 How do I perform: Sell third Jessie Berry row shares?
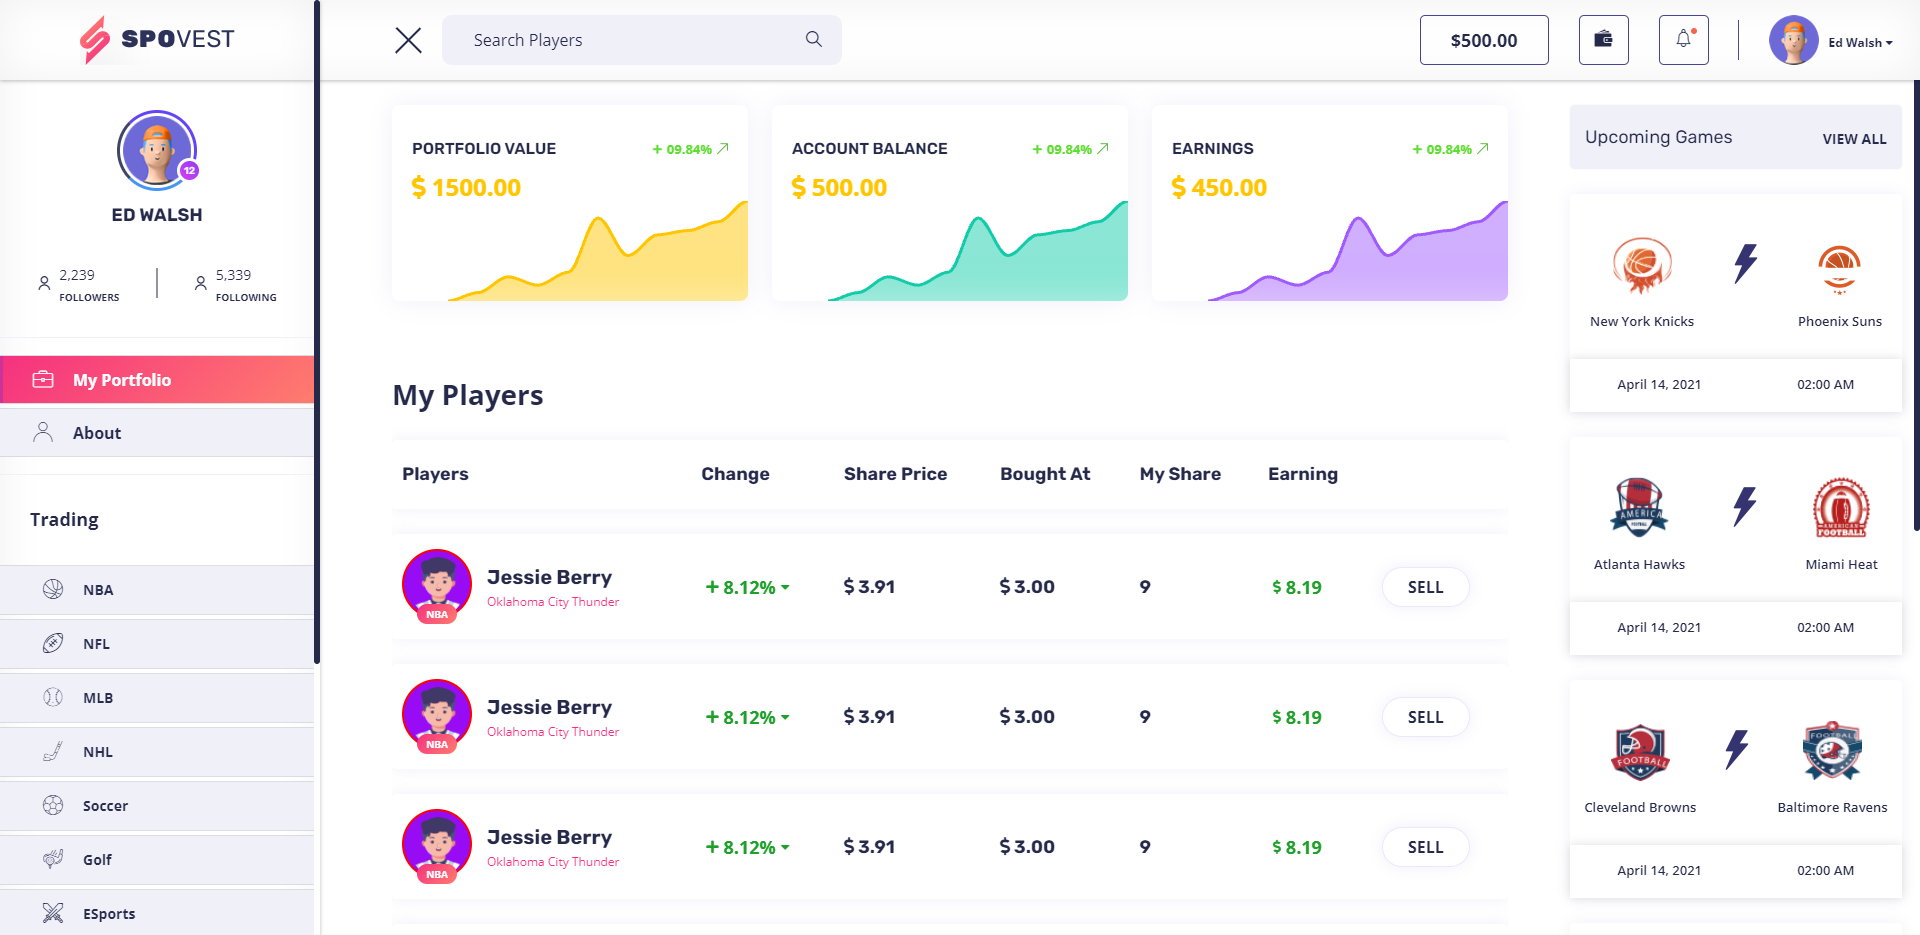pyautogui.click(x=1425, y=847)
